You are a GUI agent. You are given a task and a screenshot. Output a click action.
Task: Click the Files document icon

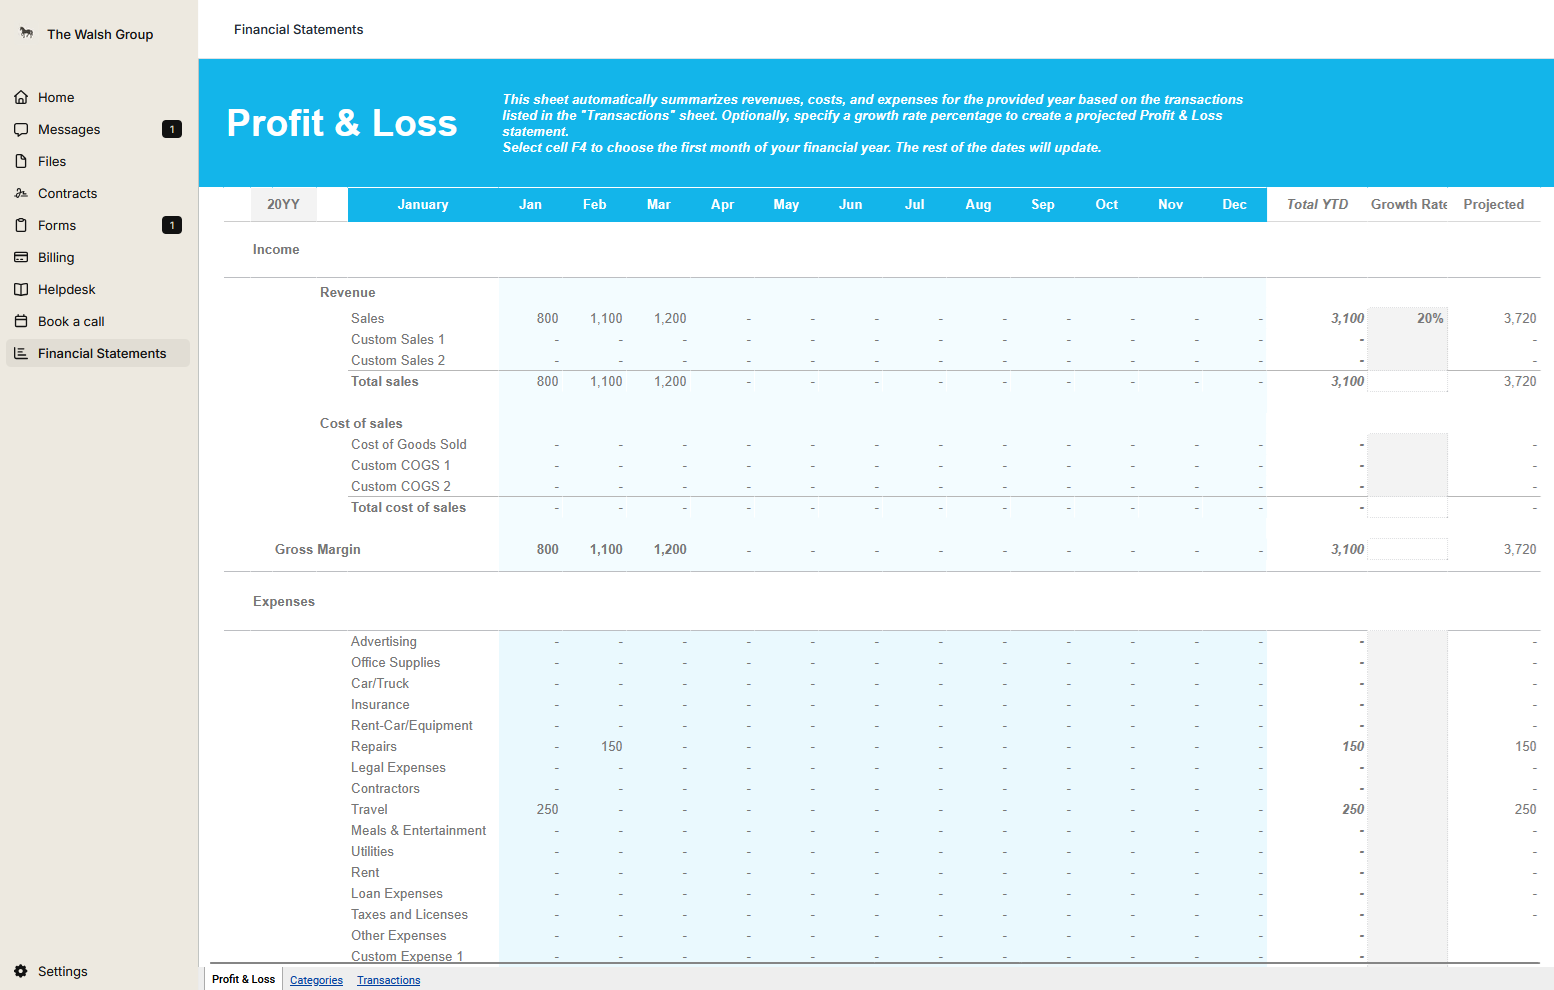click(21, 161)
